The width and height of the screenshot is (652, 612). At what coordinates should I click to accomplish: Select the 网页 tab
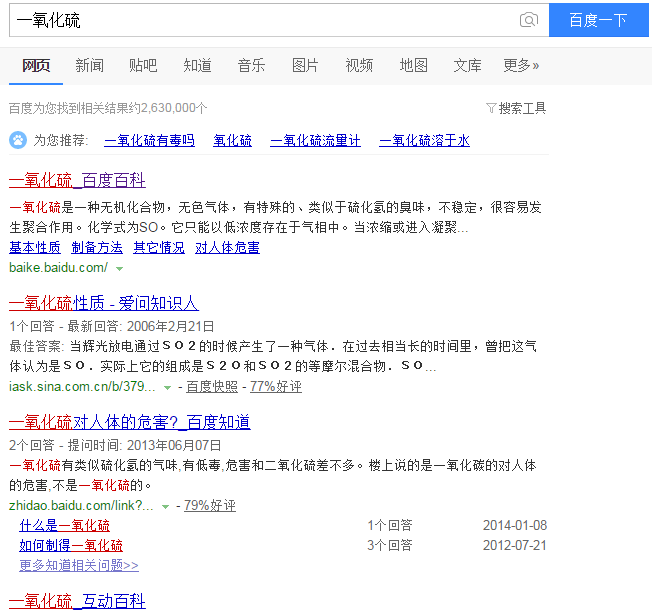(36, 65)
